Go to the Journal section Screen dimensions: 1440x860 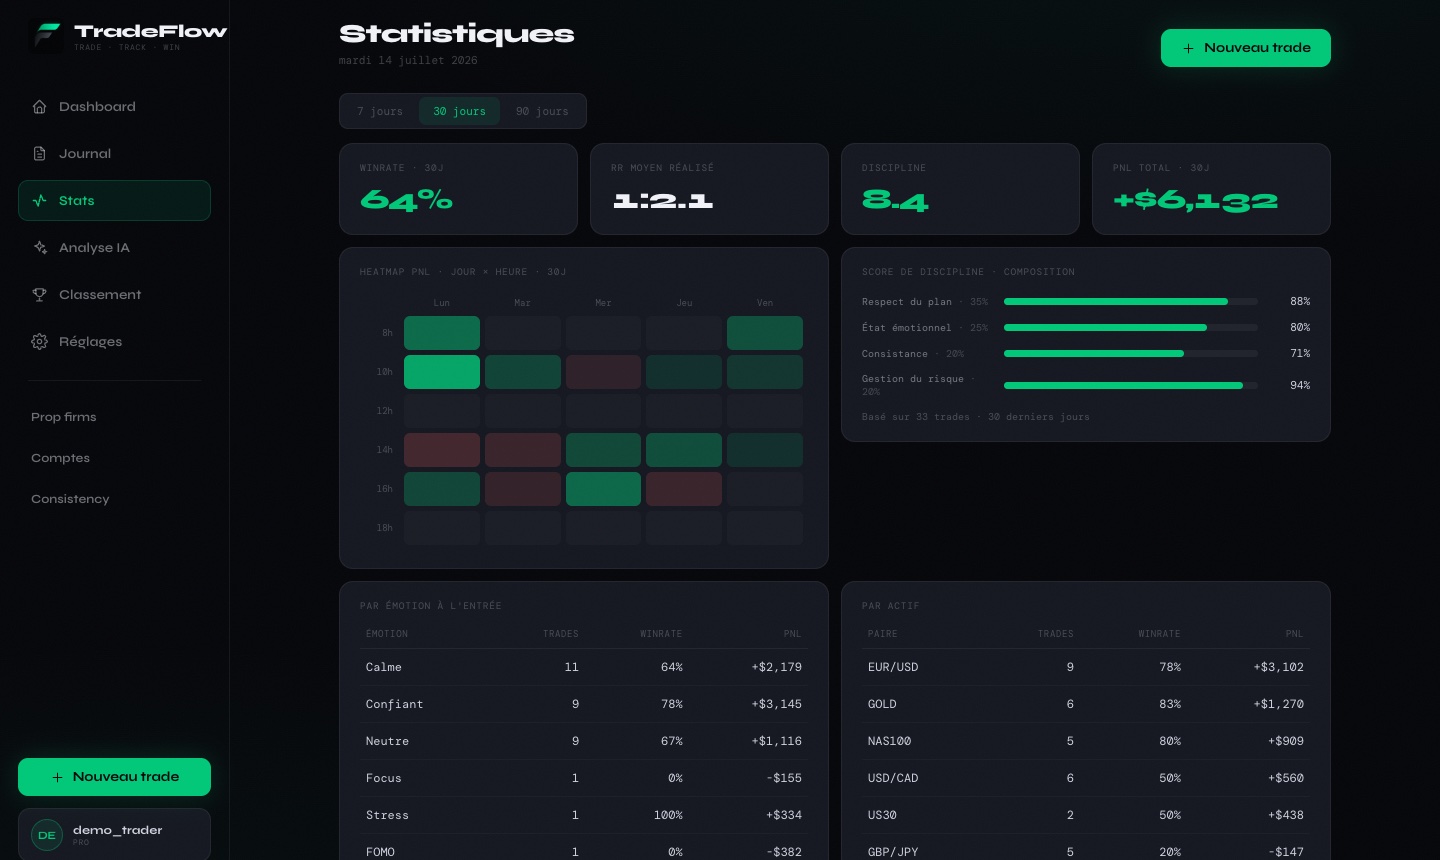[114, 154]
